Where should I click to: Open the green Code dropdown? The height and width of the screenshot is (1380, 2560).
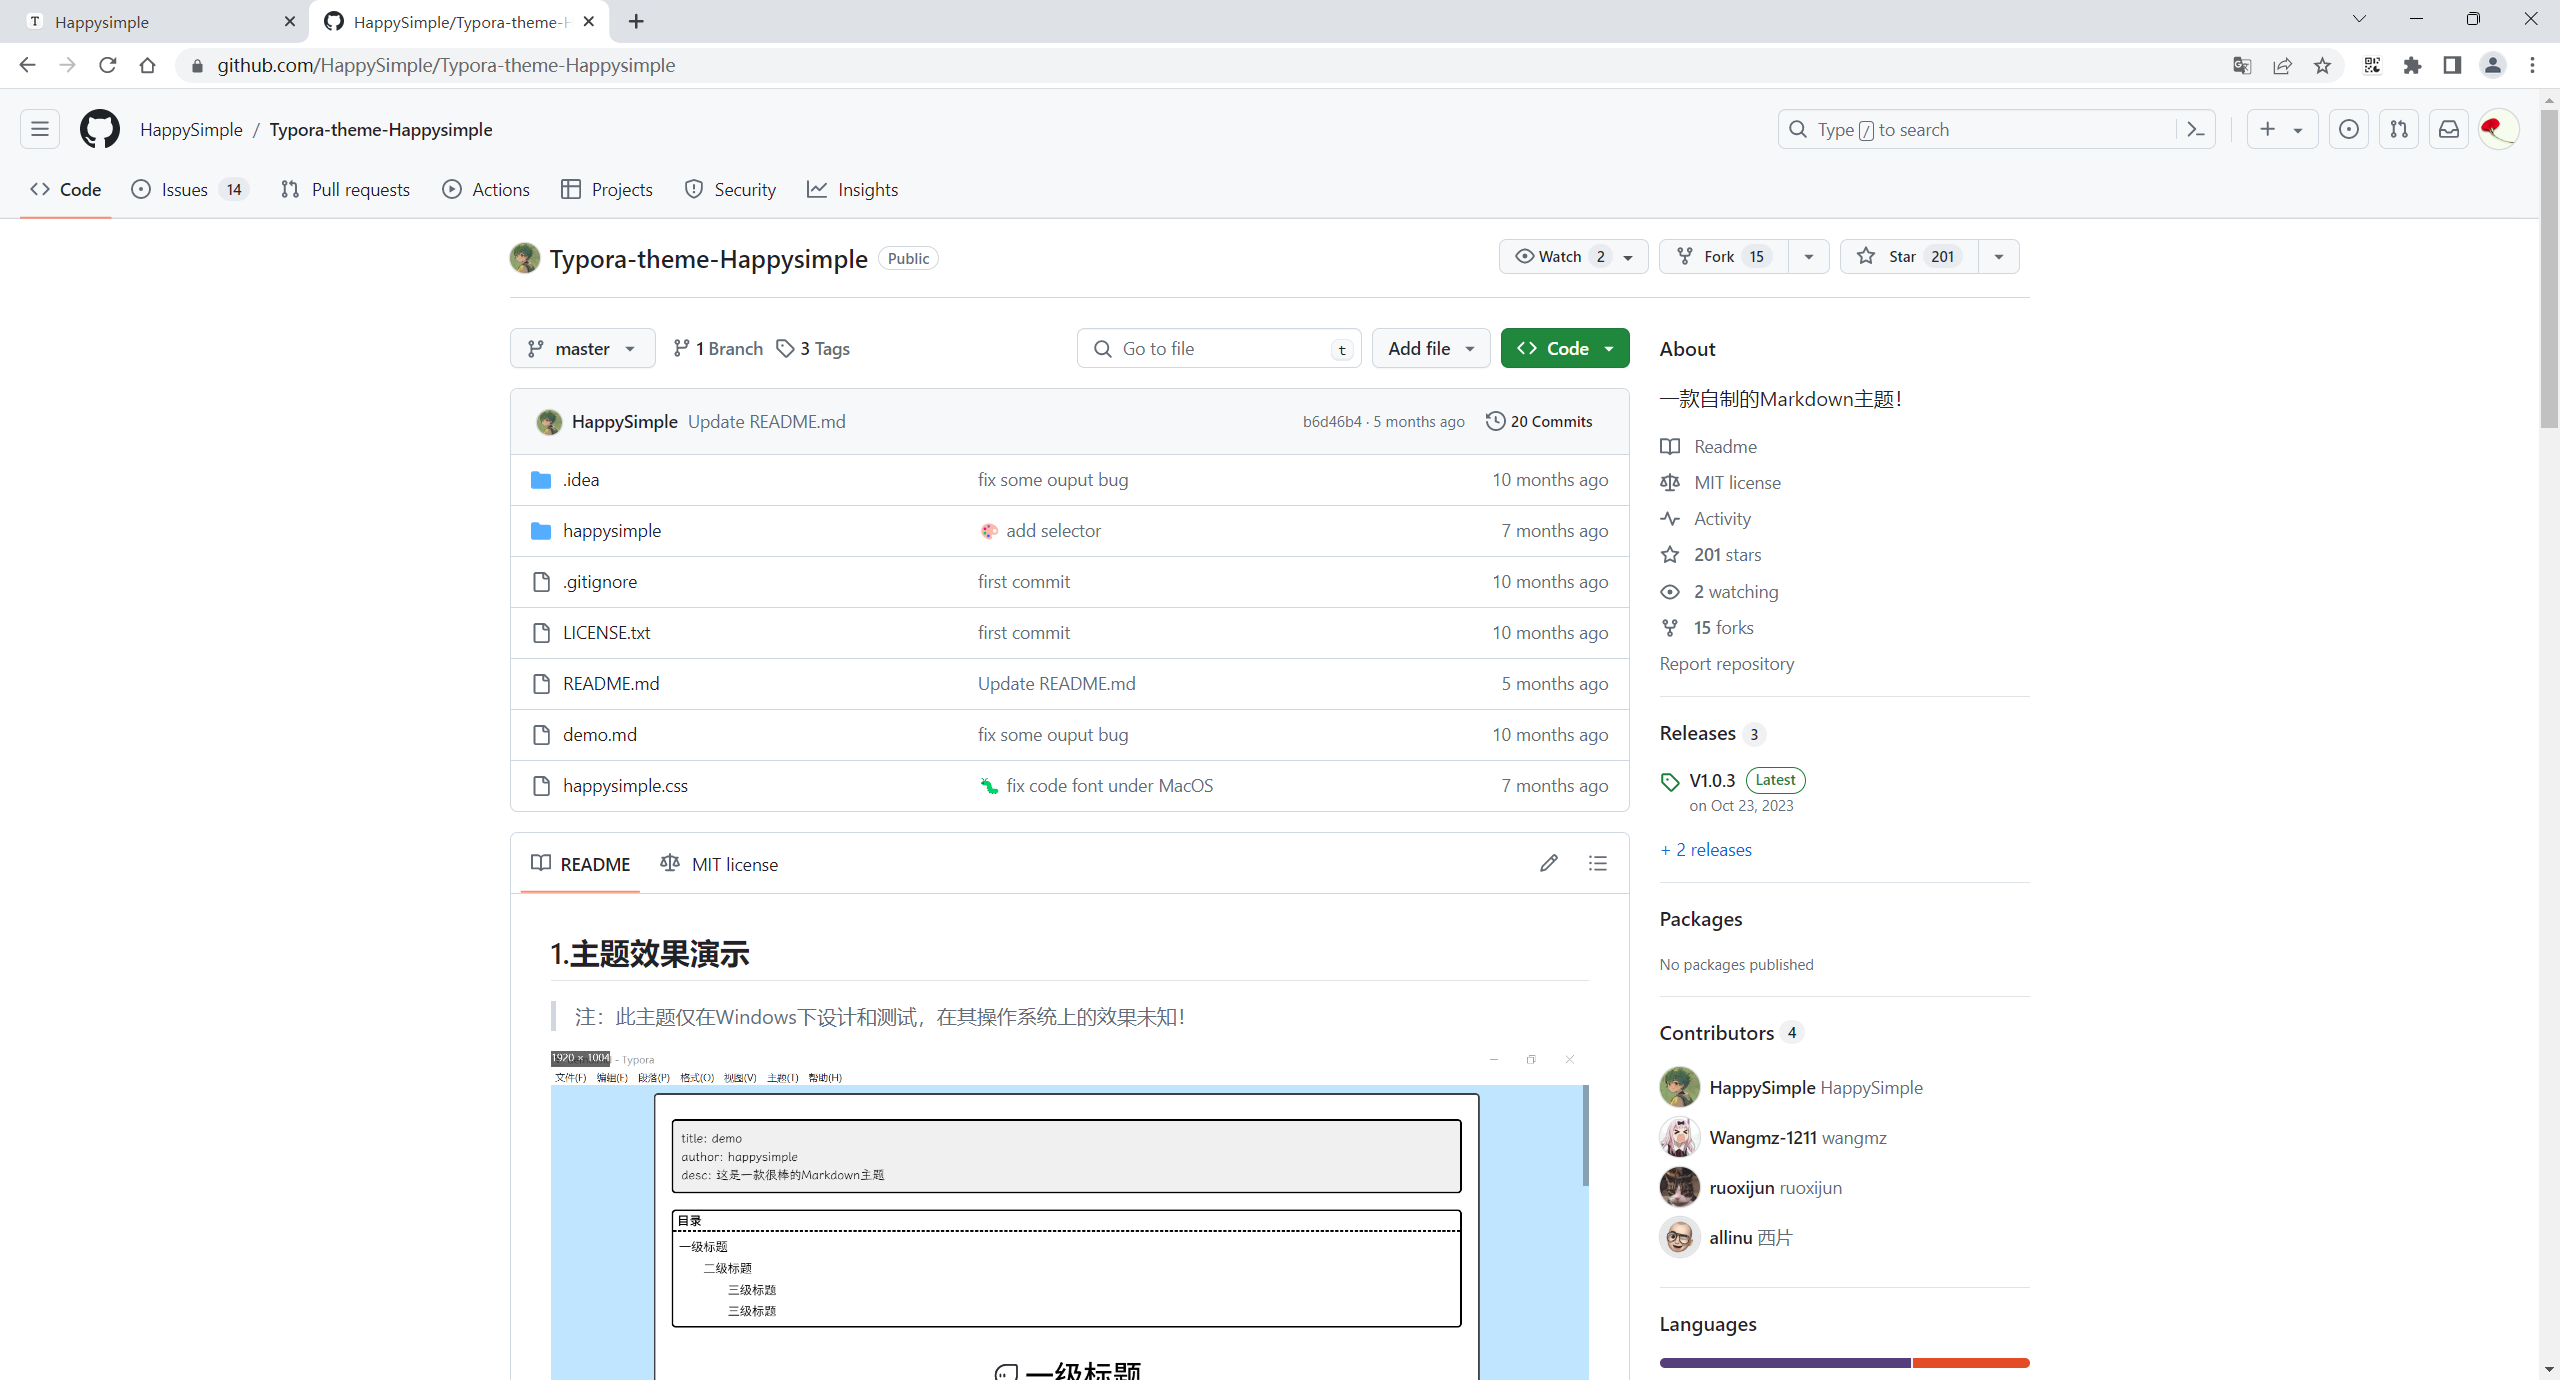click(x=1565, y=348)
